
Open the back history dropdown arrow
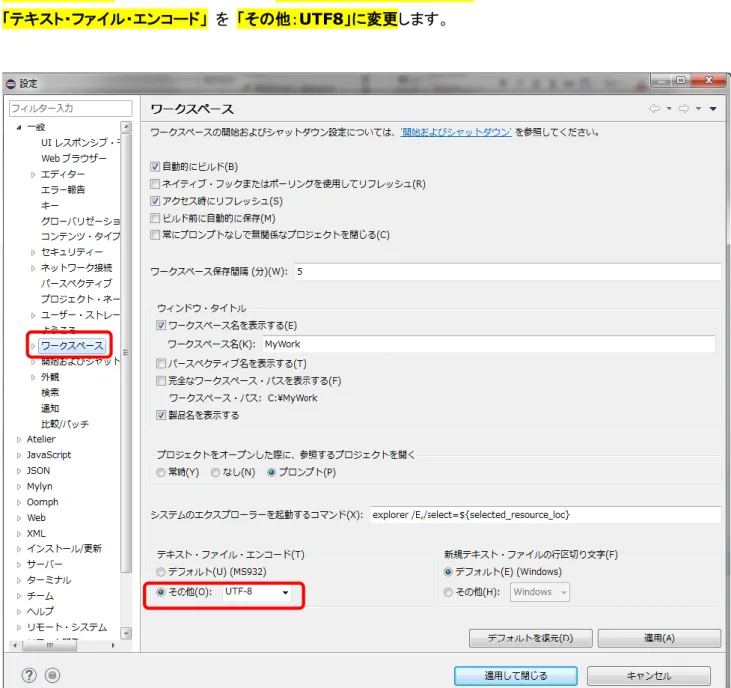click(x=669, y=109)
